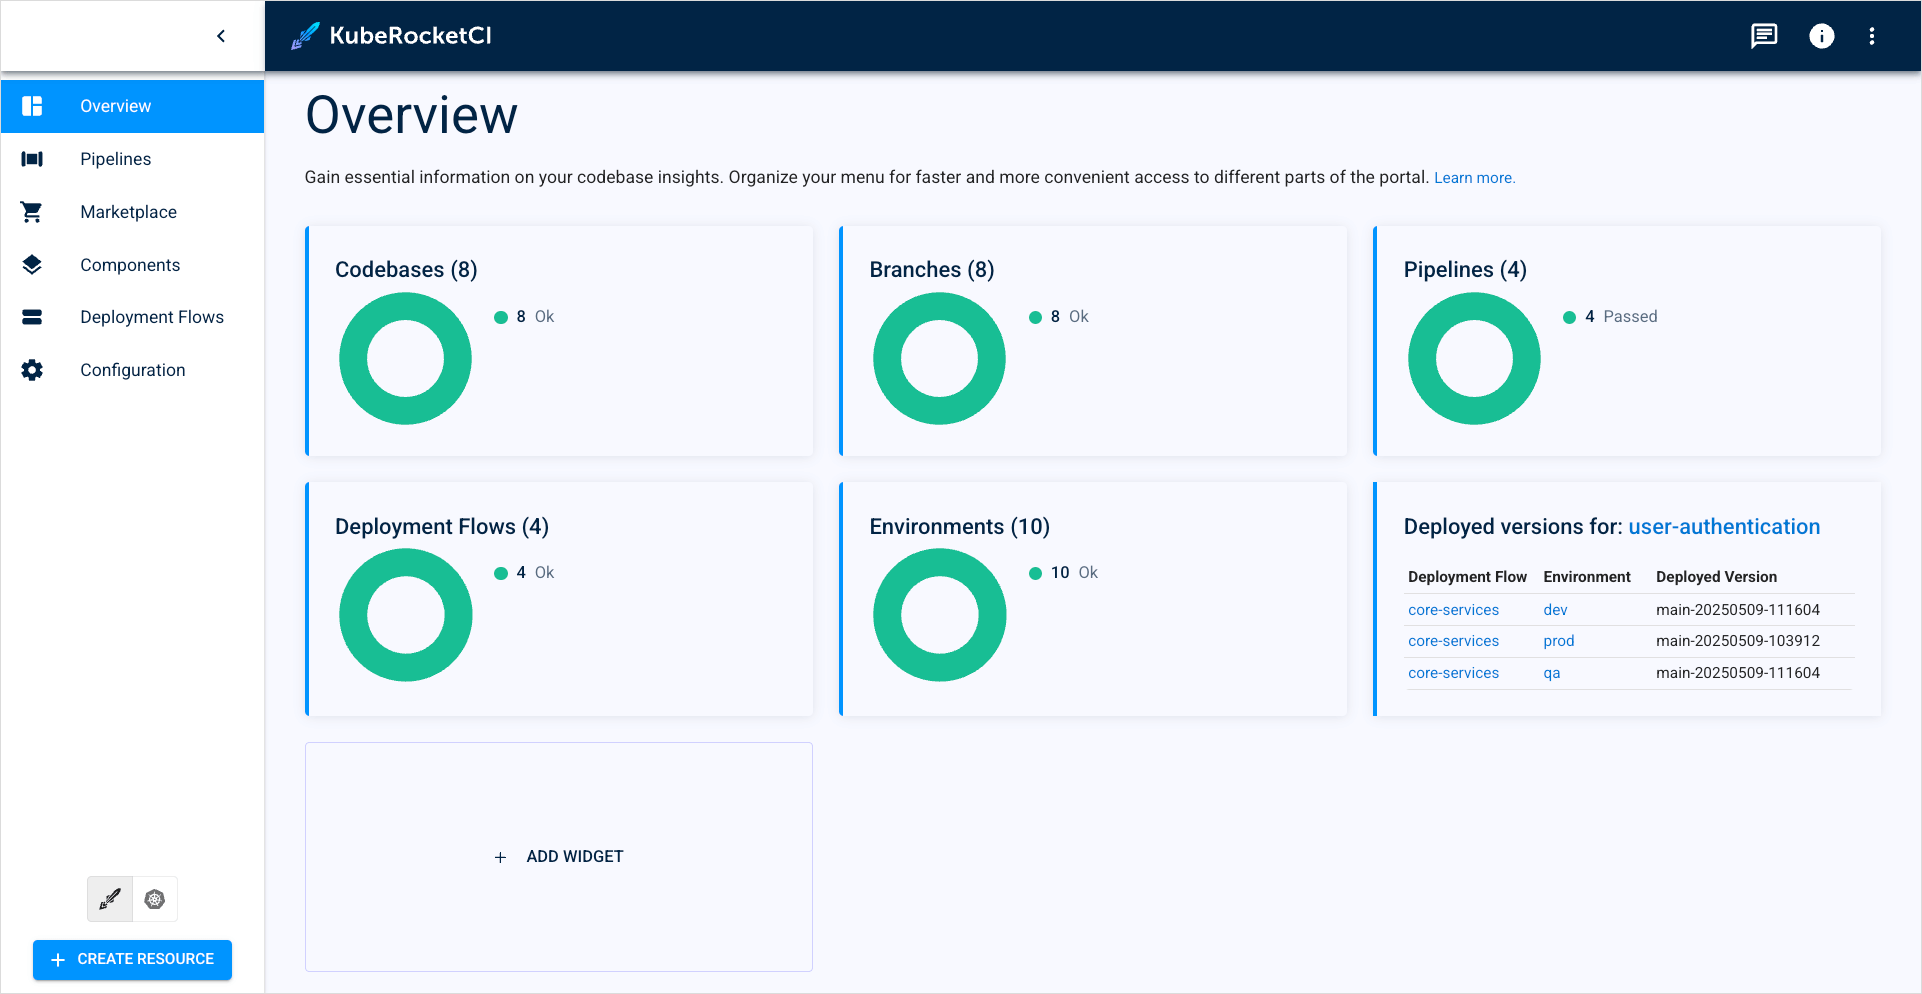The image size is (1922, 994).
Task: Open the three-dot more options menu
Action: 1871,36
